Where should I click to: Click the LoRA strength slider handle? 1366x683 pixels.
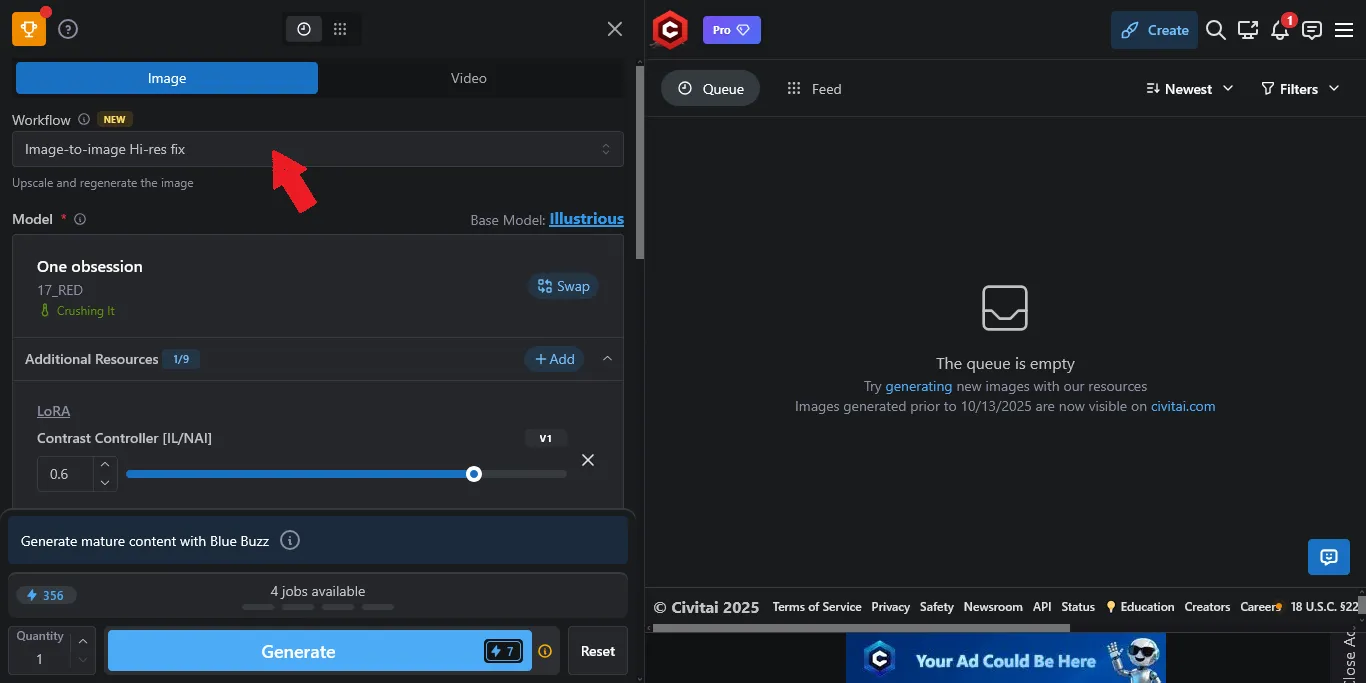tap(474, 474)
